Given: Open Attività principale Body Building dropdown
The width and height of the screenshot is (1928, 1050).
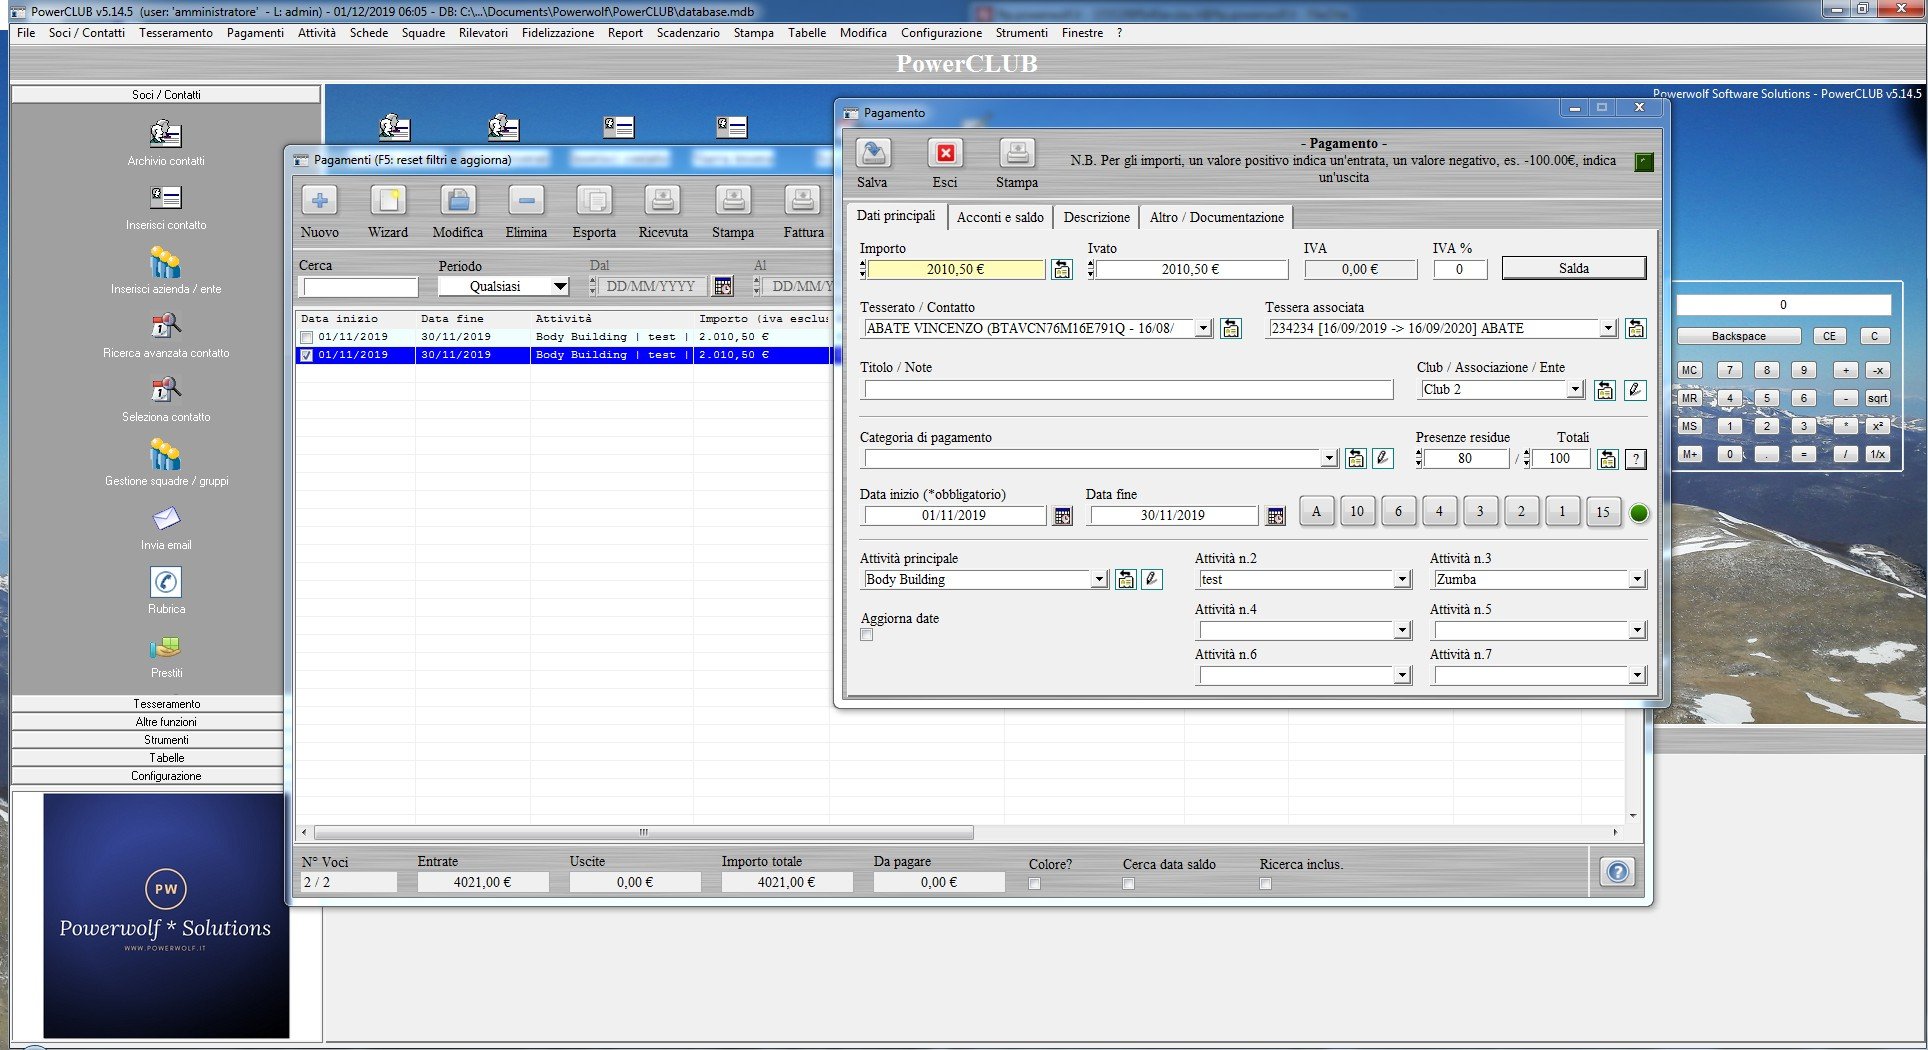Looking at the screenshot, I should pos(1099,580).
